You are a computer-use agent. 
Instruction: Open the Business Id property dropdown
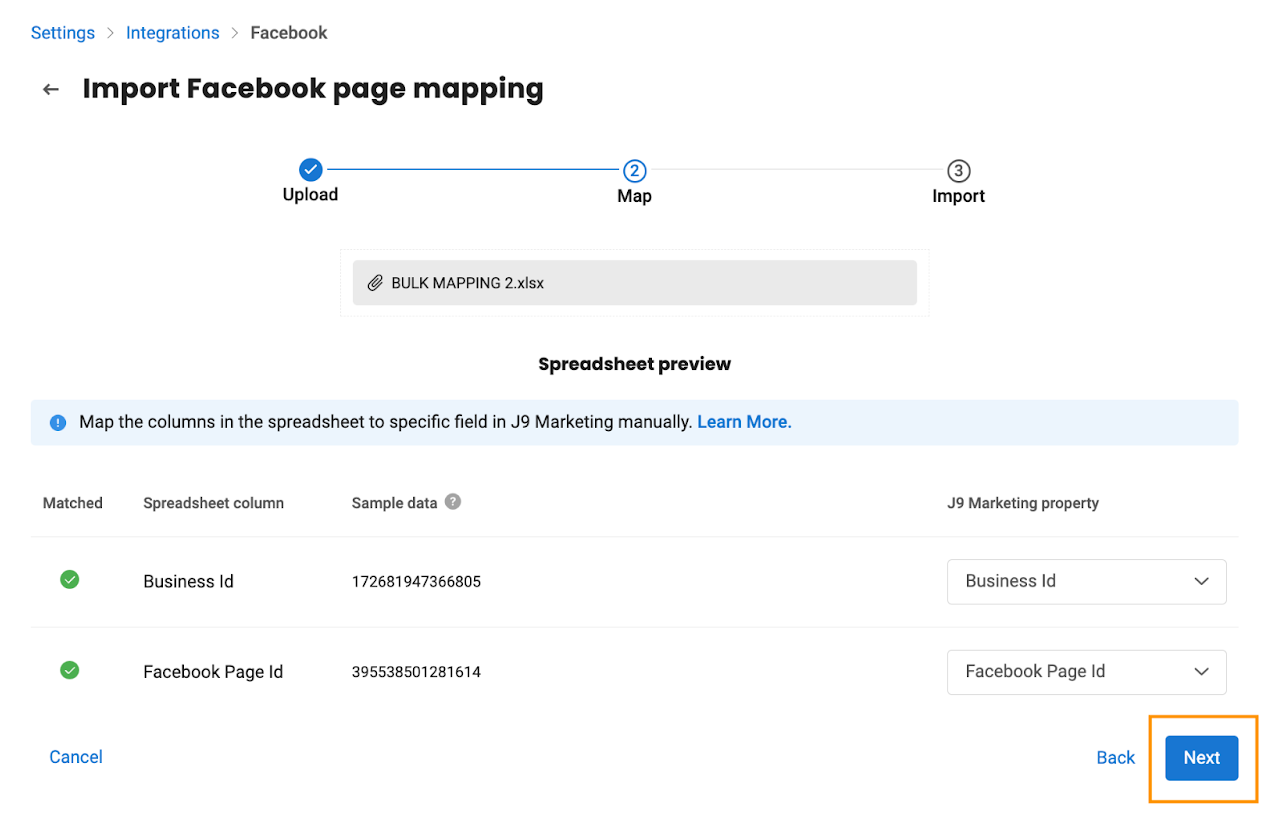click(x=1087, y=581)
